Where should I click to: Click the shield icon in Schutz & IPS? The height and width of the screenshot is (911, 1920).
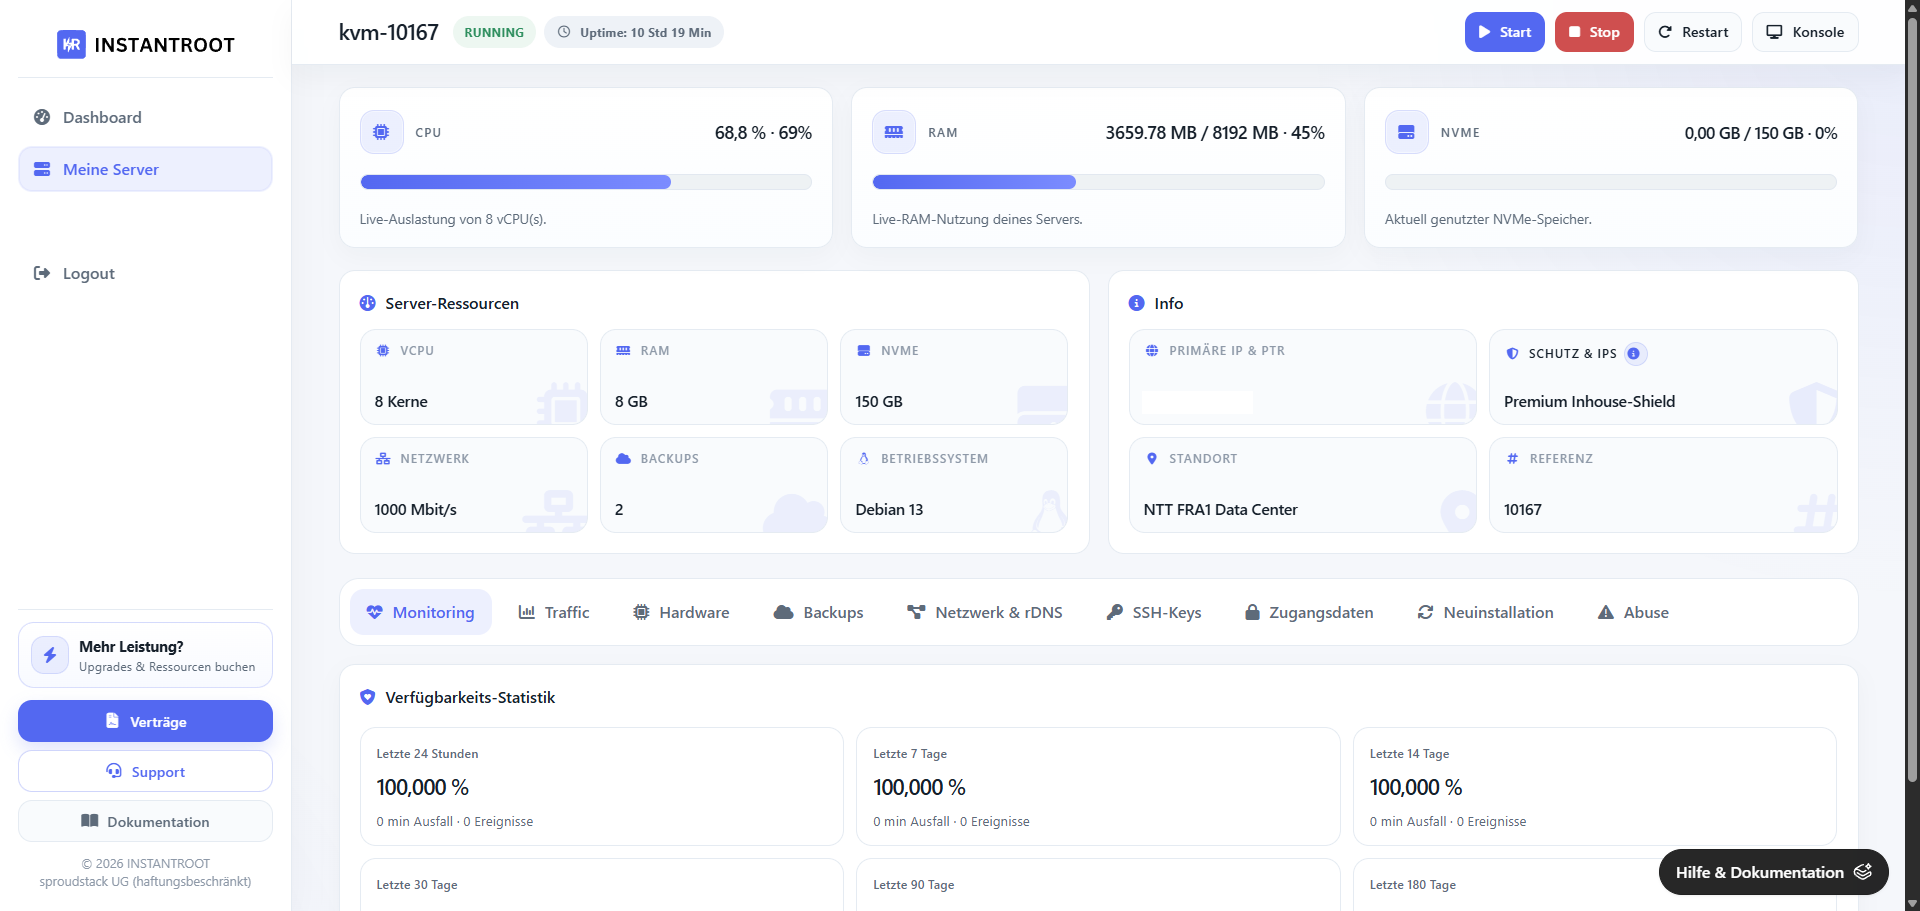coord(1512,353)
